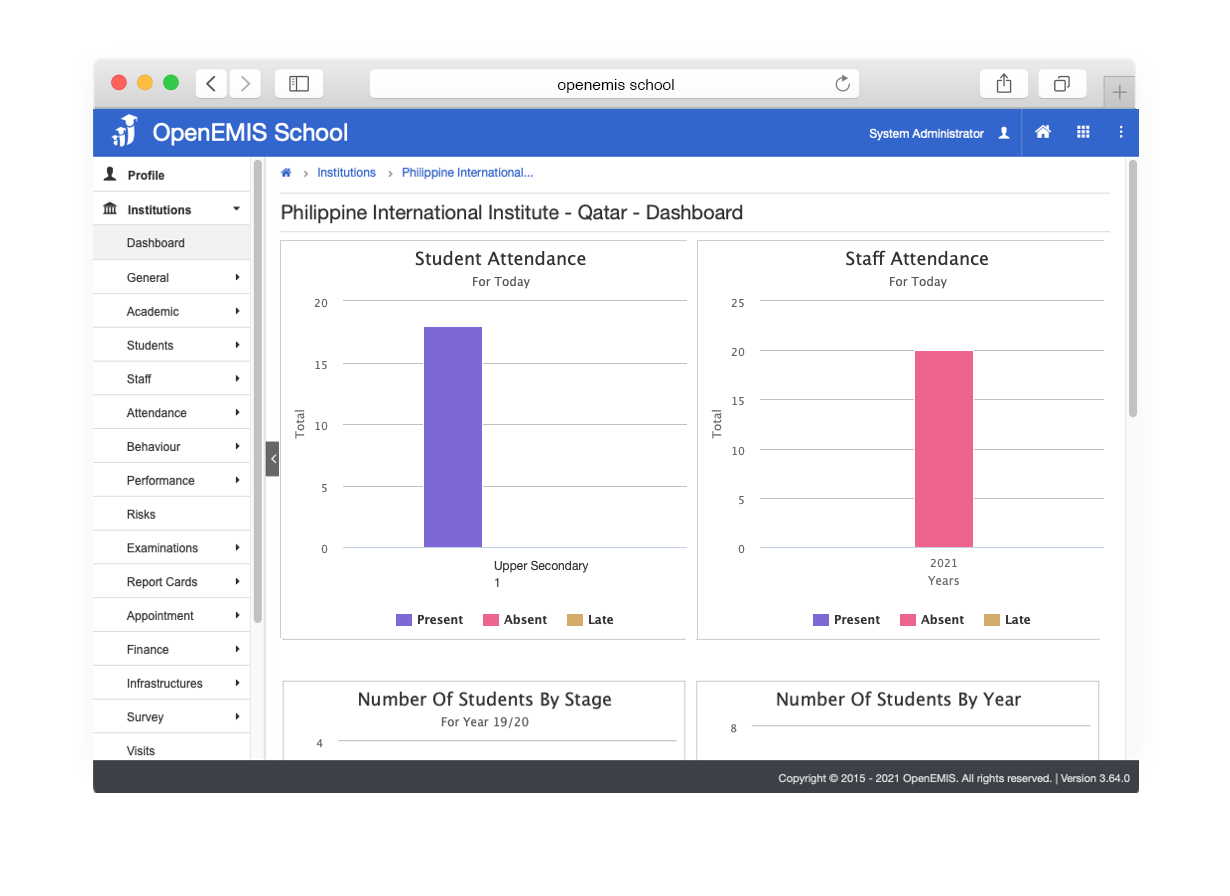
Task: Toggle Absent series in Staff Attendance legend
Action: click(932, 620)
